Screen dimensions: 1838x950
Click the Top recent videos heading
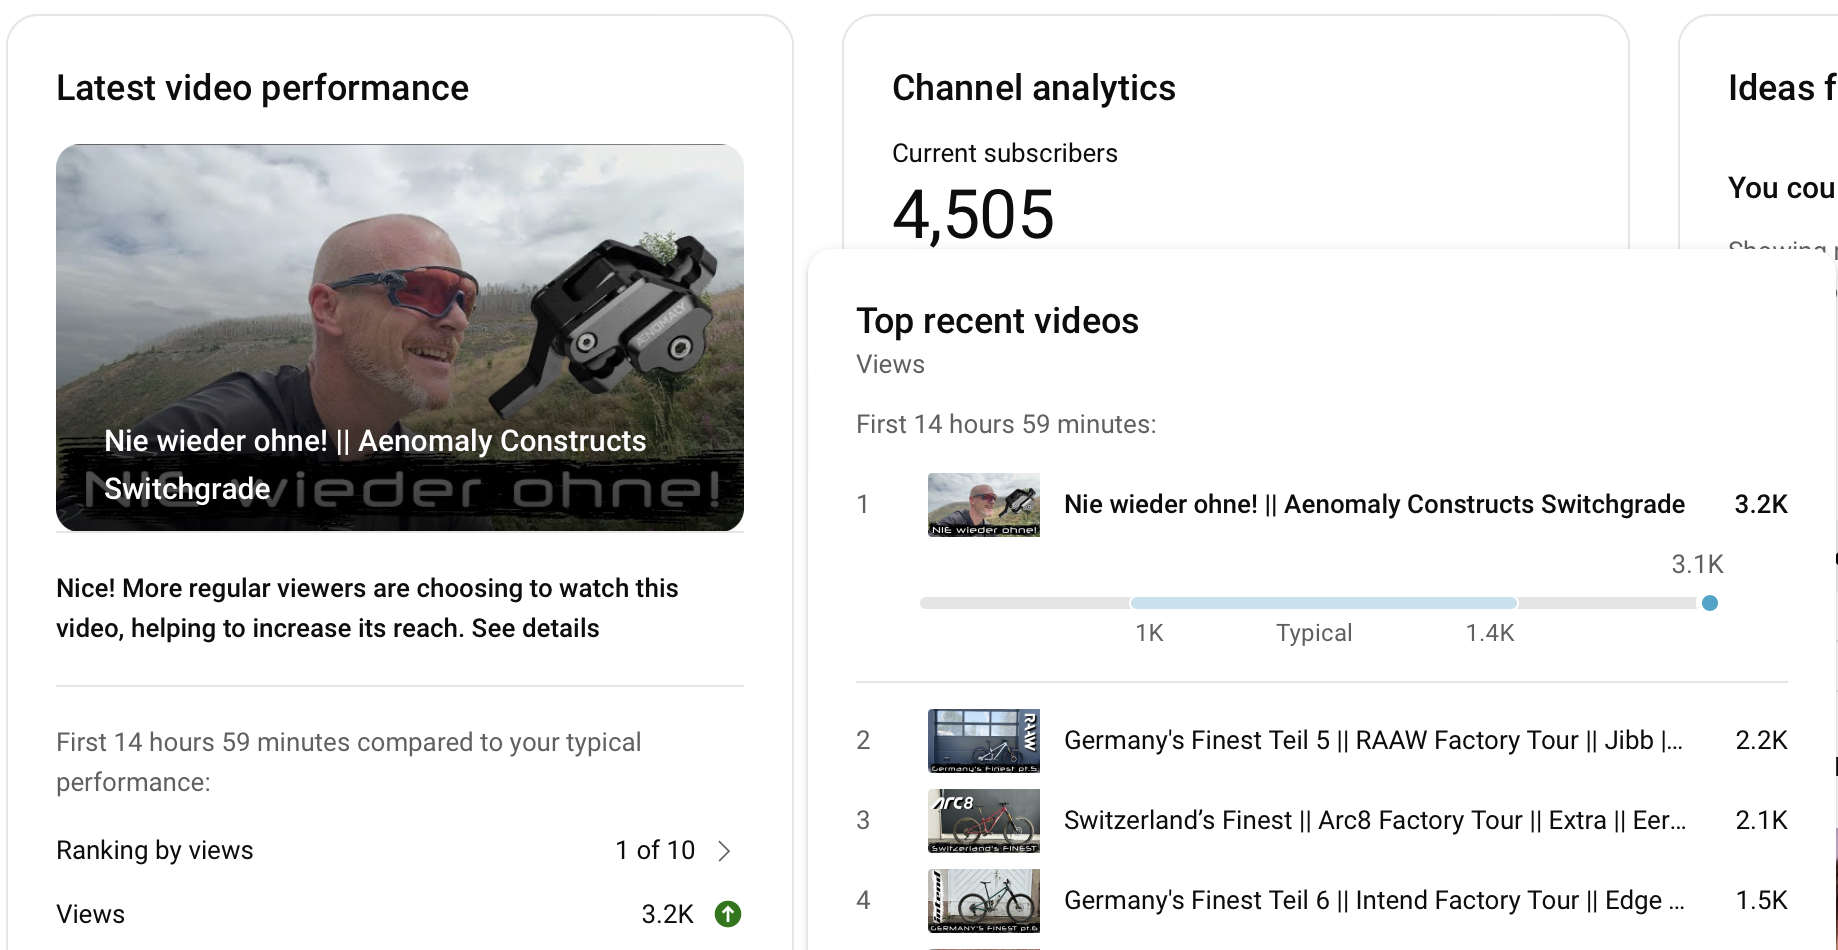coord(997,321)
